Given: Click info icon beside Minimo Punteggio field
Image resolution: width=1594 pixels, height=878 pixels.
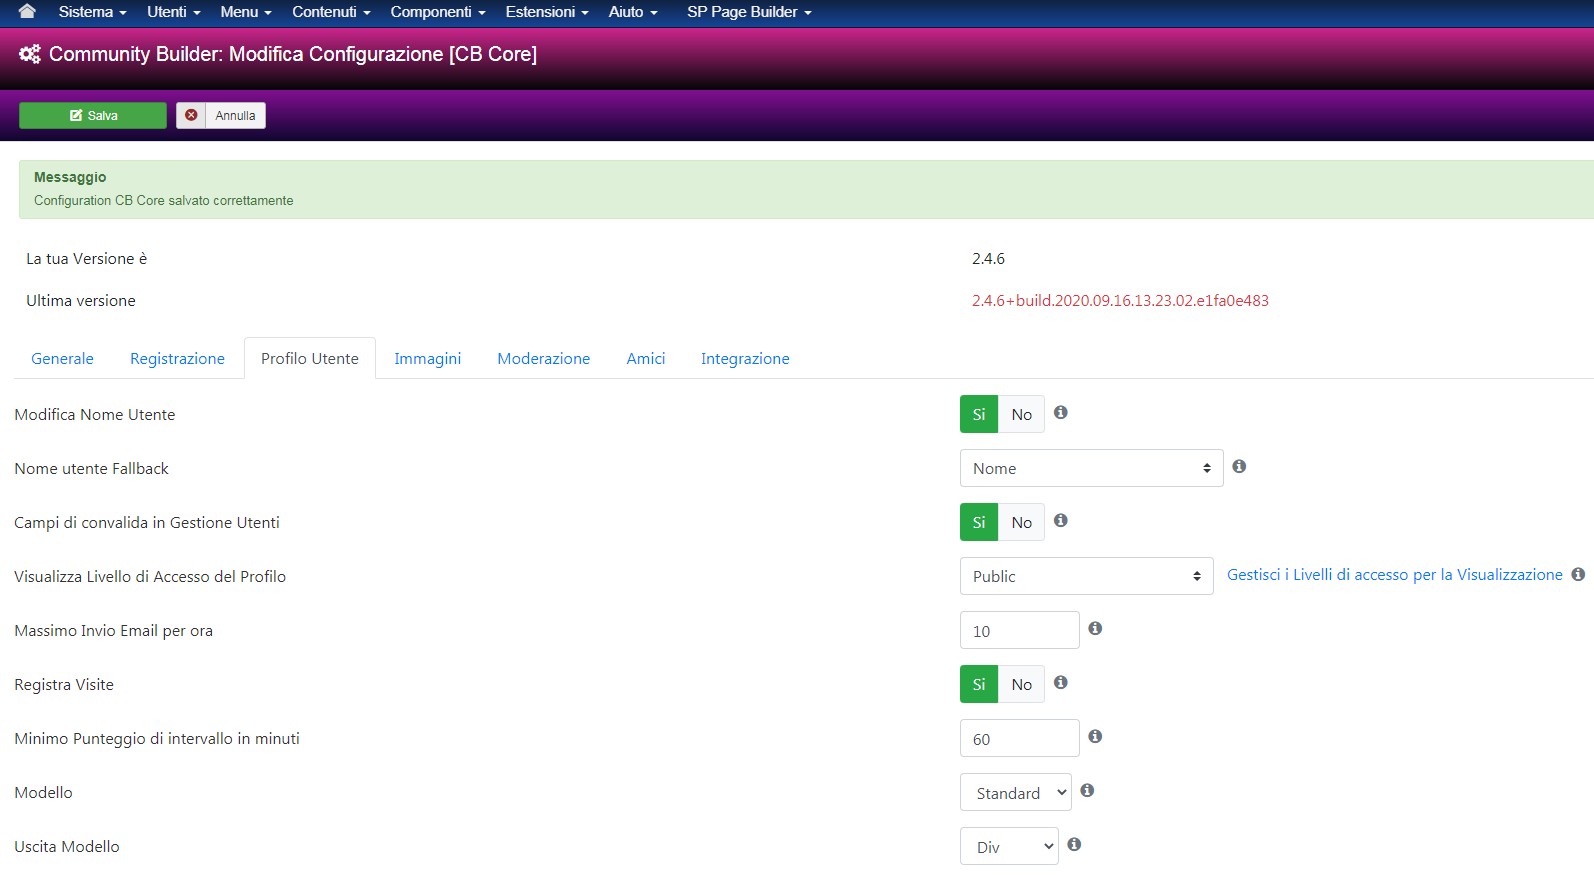Looking at the screenshot, I should point(1095,736).
